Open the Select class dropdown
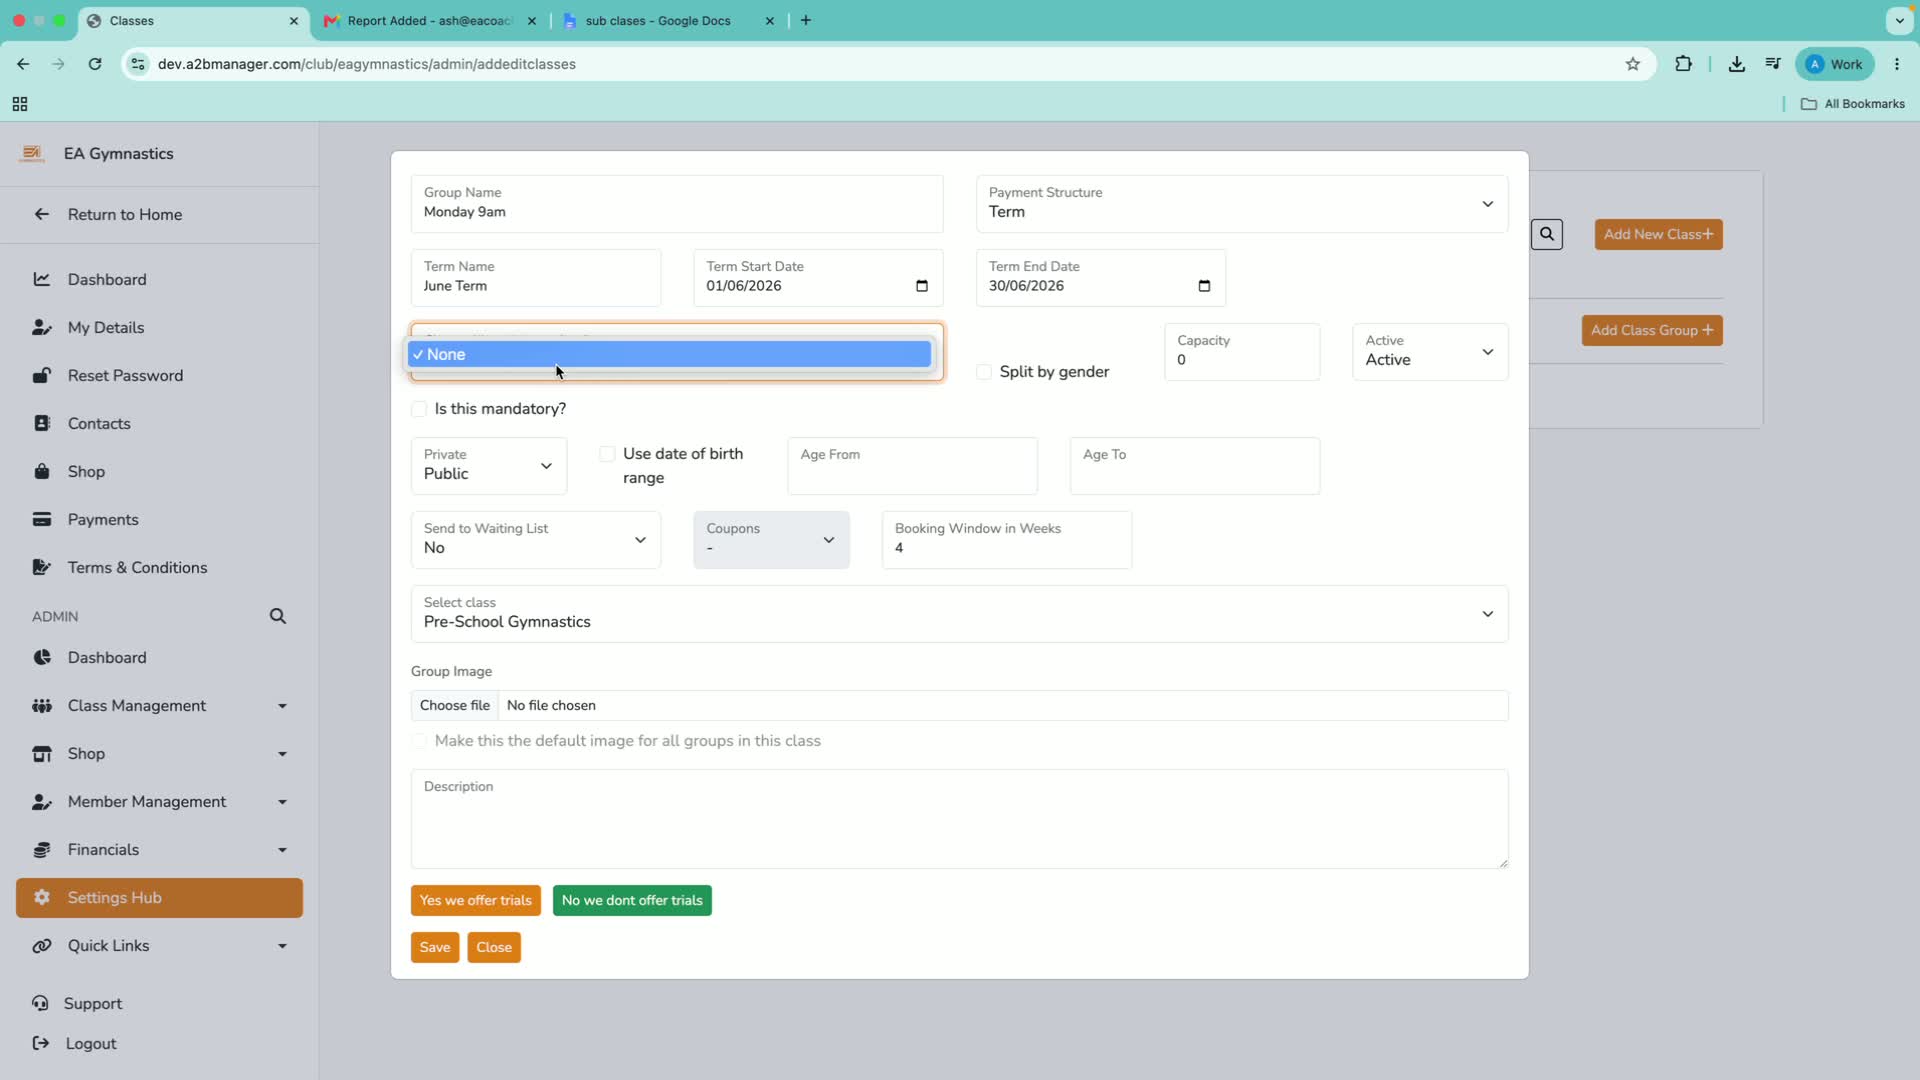 (959, 614)
